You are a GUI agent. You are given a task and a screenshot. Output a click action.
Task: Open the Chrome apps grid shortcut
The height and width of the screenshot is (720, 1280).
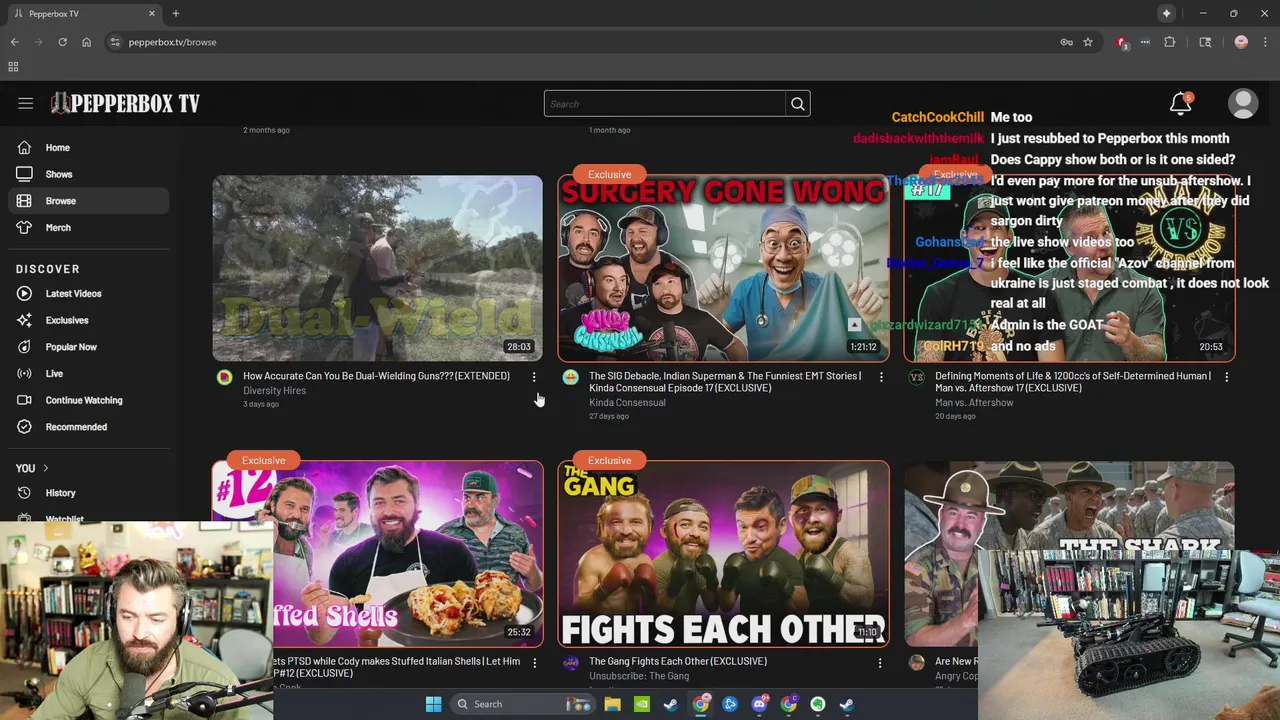click(13, 67)
